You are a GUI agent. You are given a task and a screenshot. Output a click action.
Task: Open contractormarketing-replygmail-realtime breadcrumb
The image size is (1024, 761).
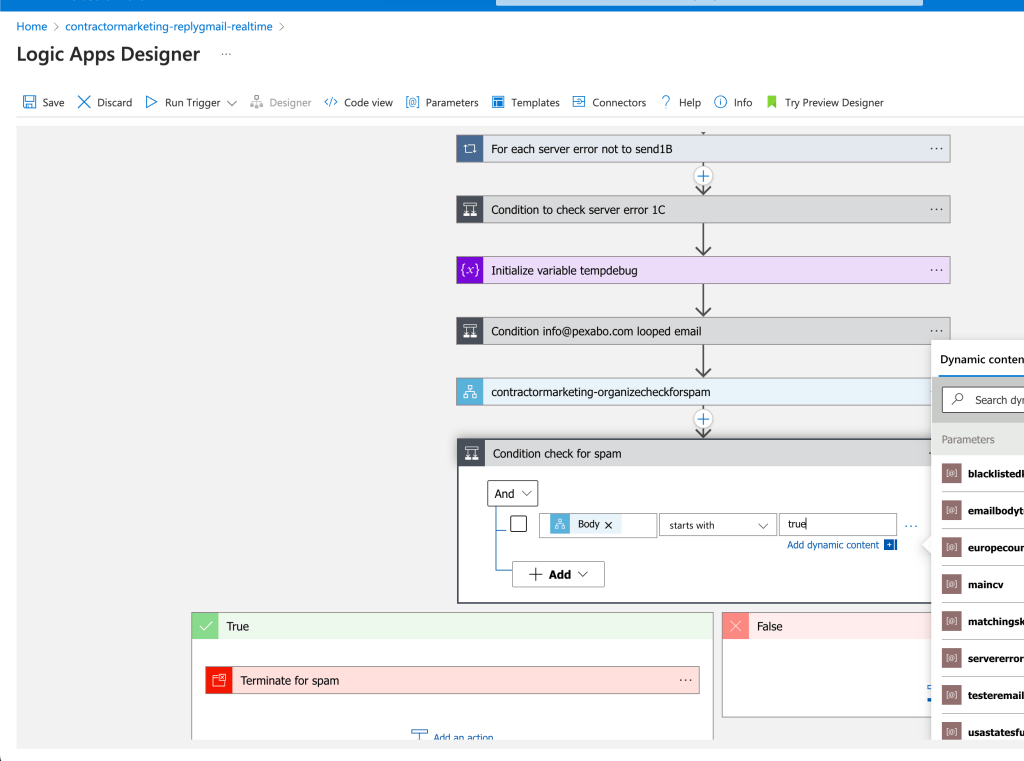[168, 27]
